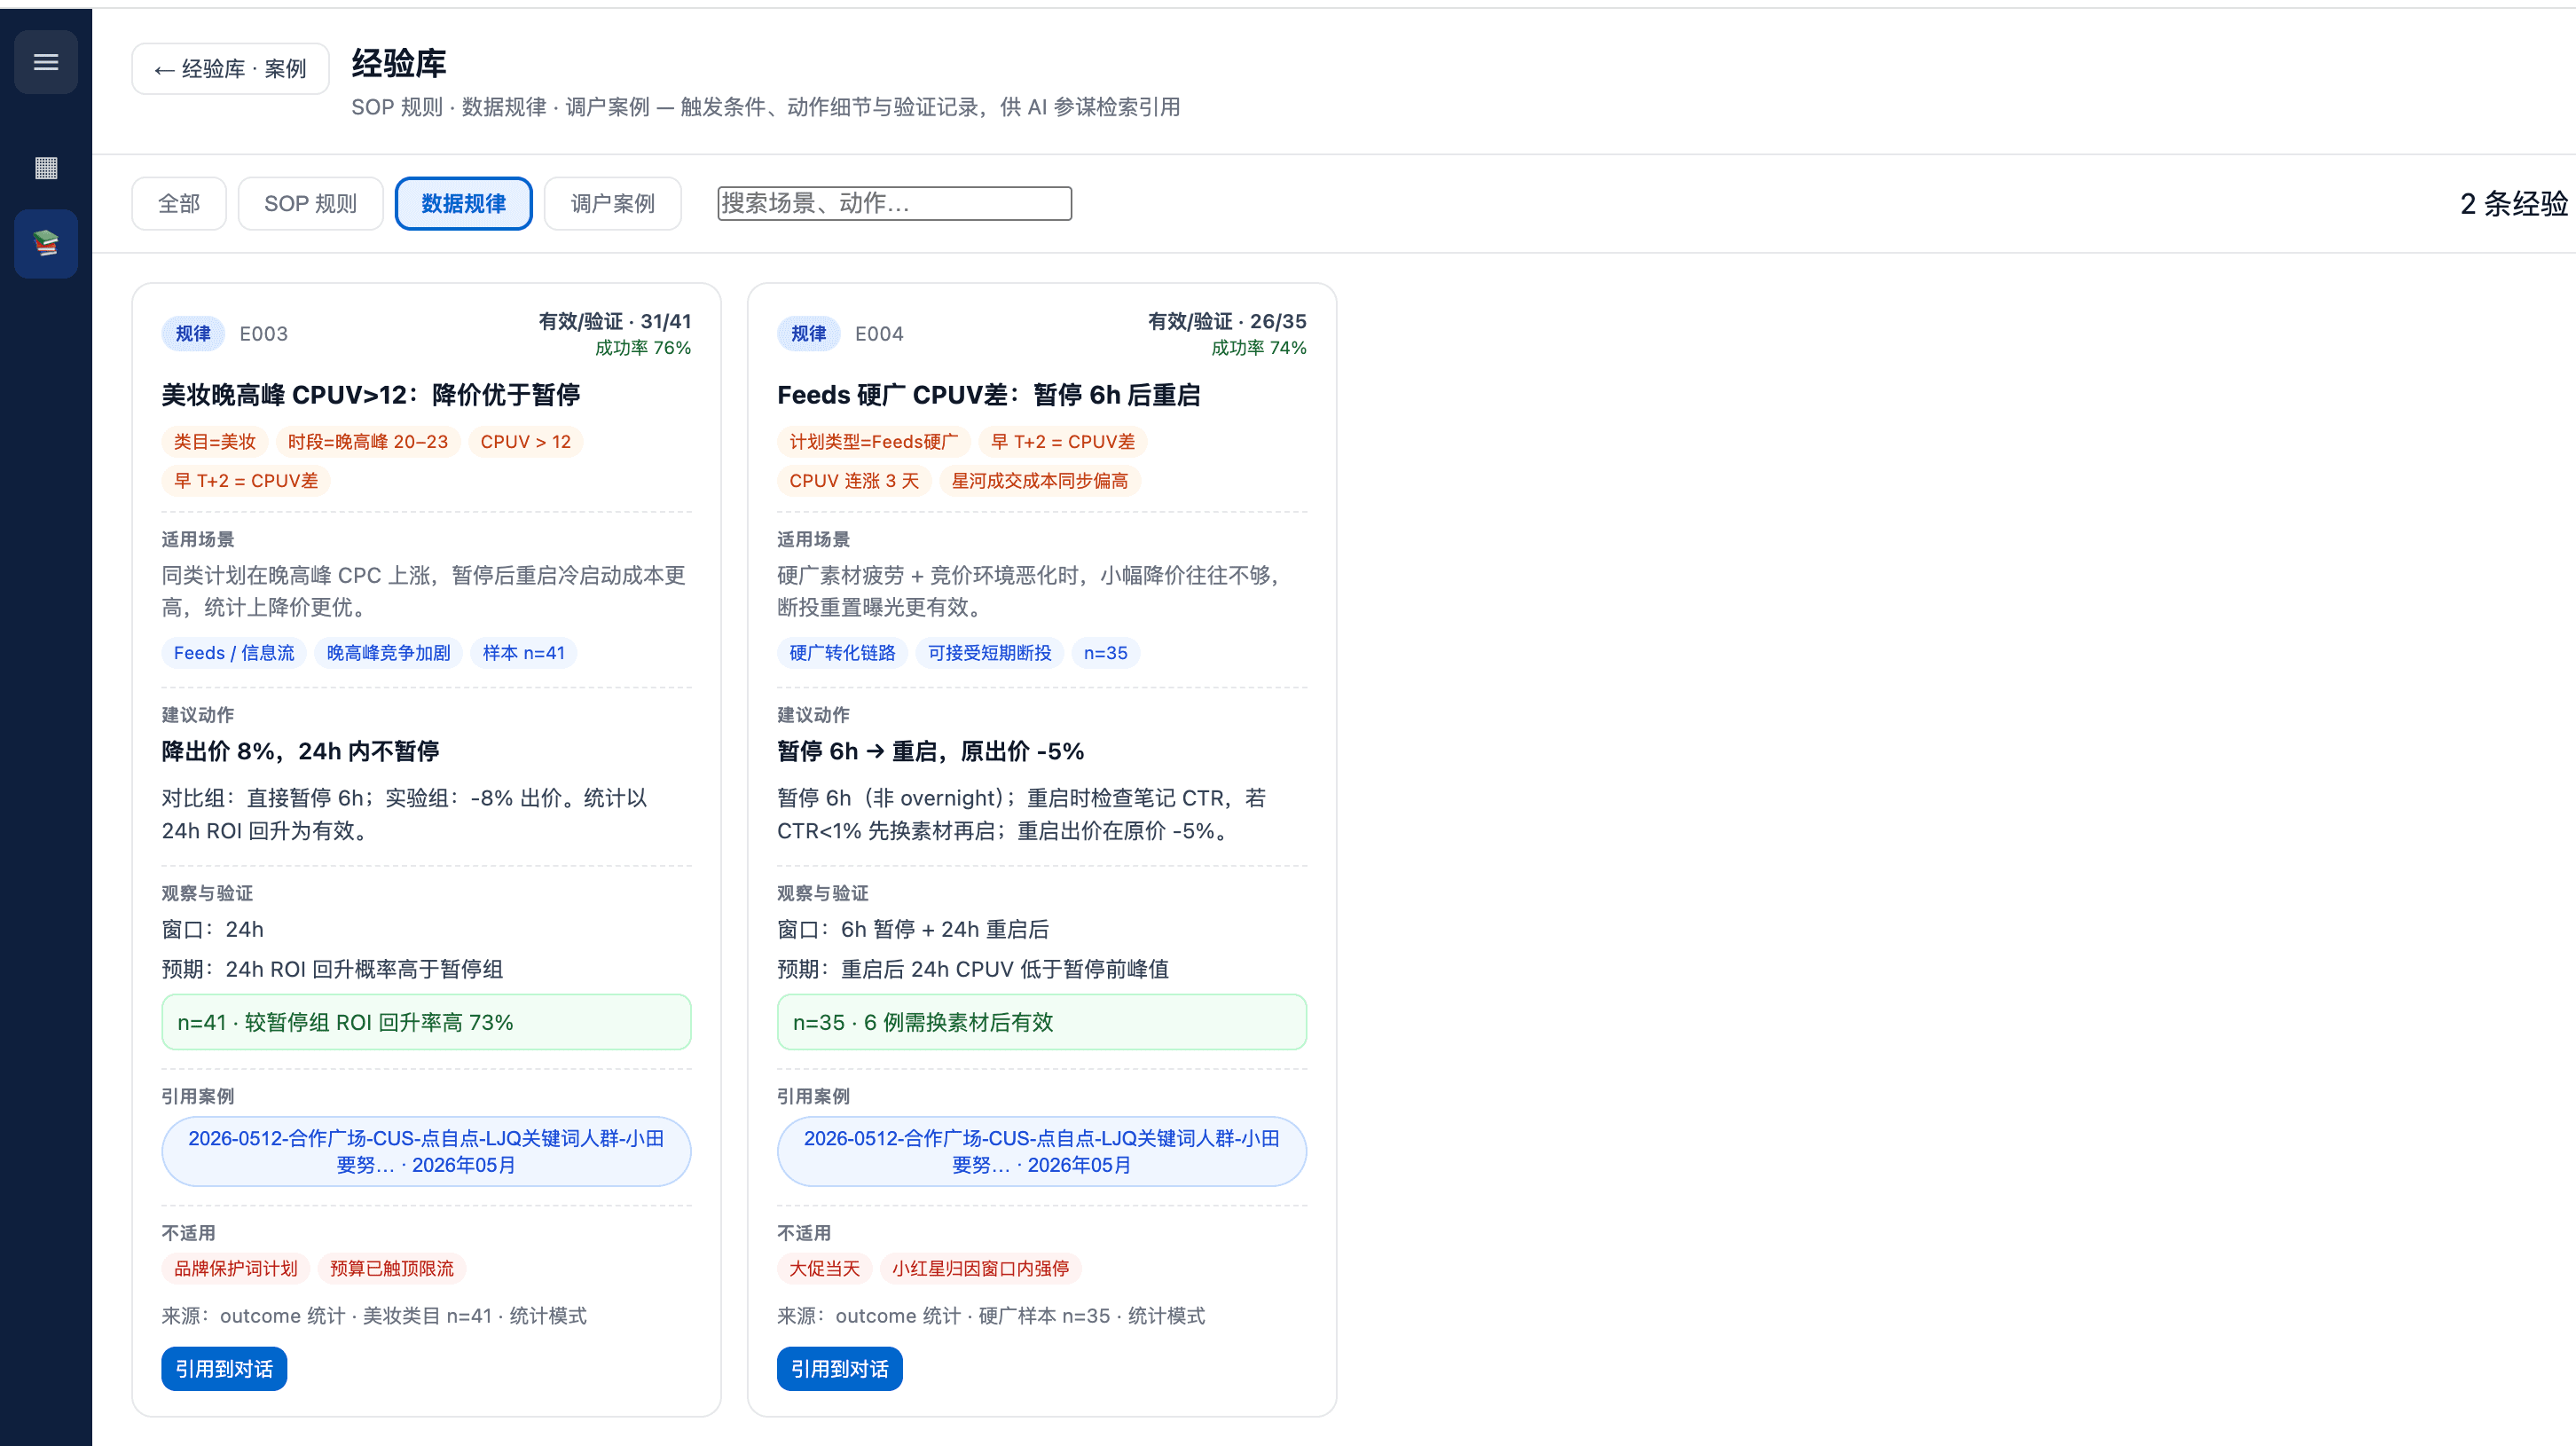
Task: Click 计划类型=Feeds硬广 tag
Action: tap(873, 442)
